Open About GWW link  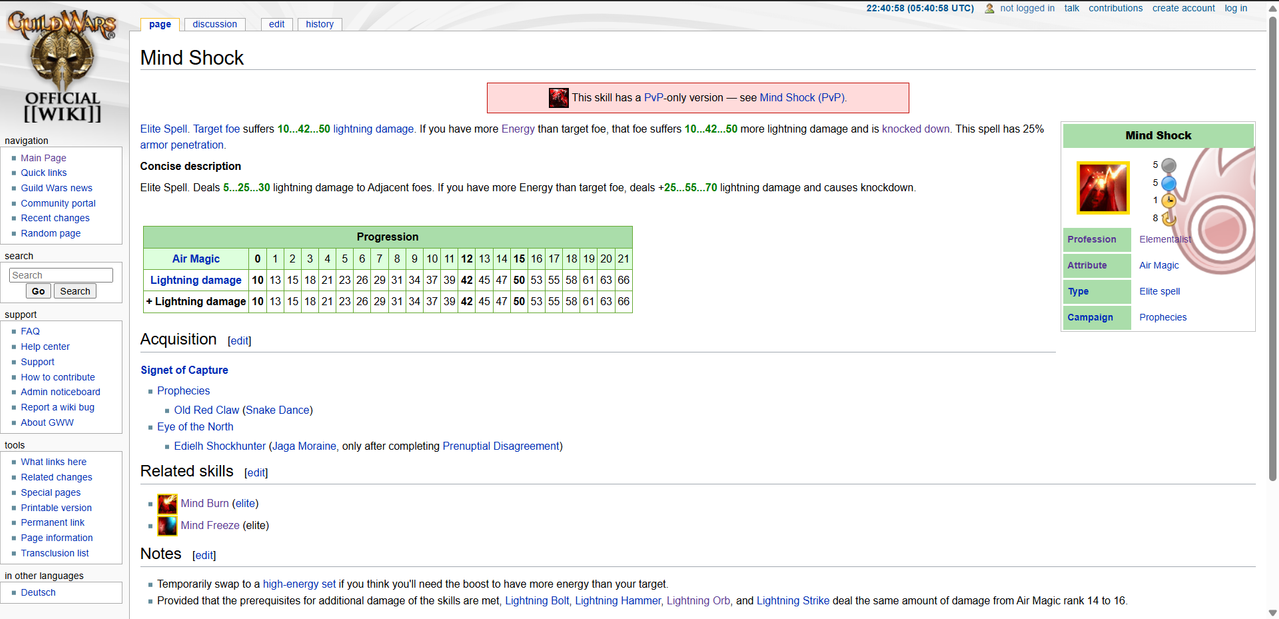pyautogui.click(x=47, y=422)
